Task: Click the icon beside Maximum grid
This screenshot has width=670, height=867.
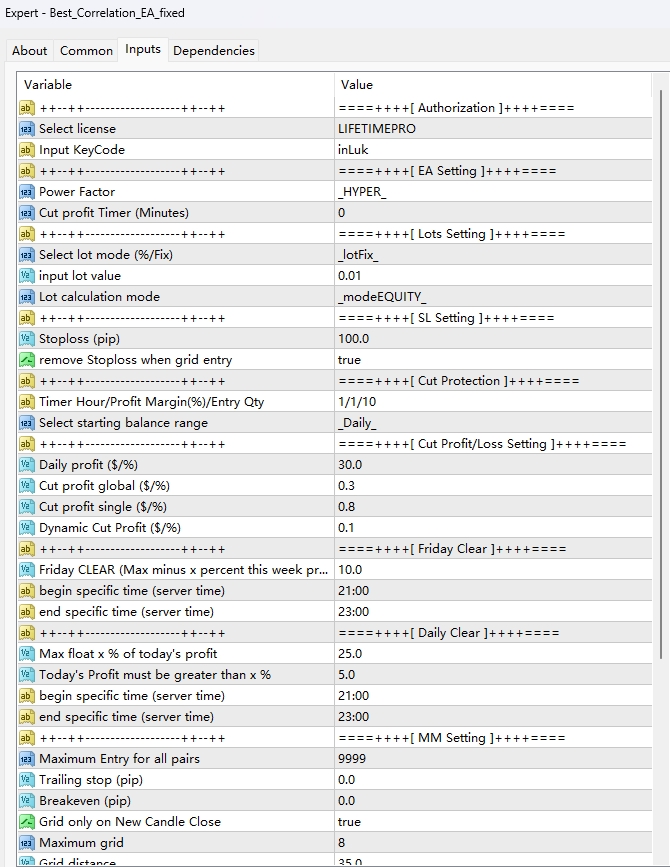Action: pyautogui.click(x=27, y=843)
